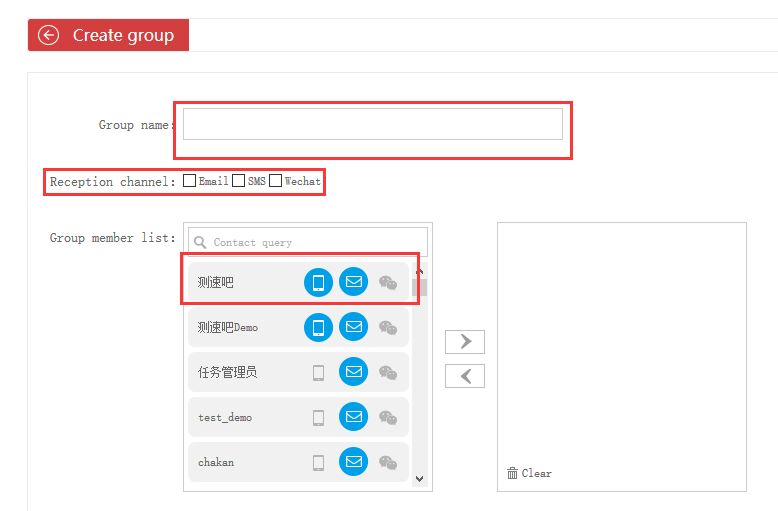Toggle the phone icon for 测速吧Demo
The height and width of the screenshot is (511, 778).
tap(318, 327)
